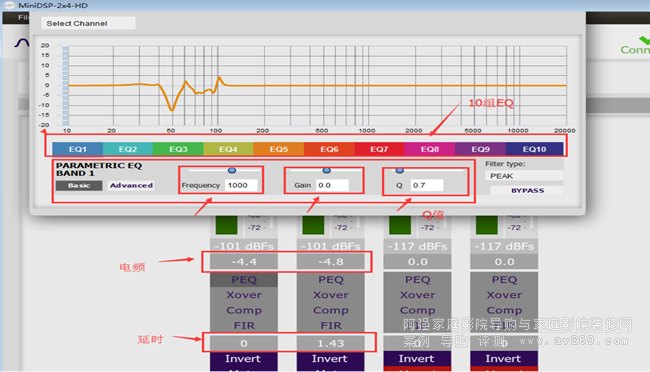Click FIR on the first output channel
650x372 pixels.
(x=244, y=326)
